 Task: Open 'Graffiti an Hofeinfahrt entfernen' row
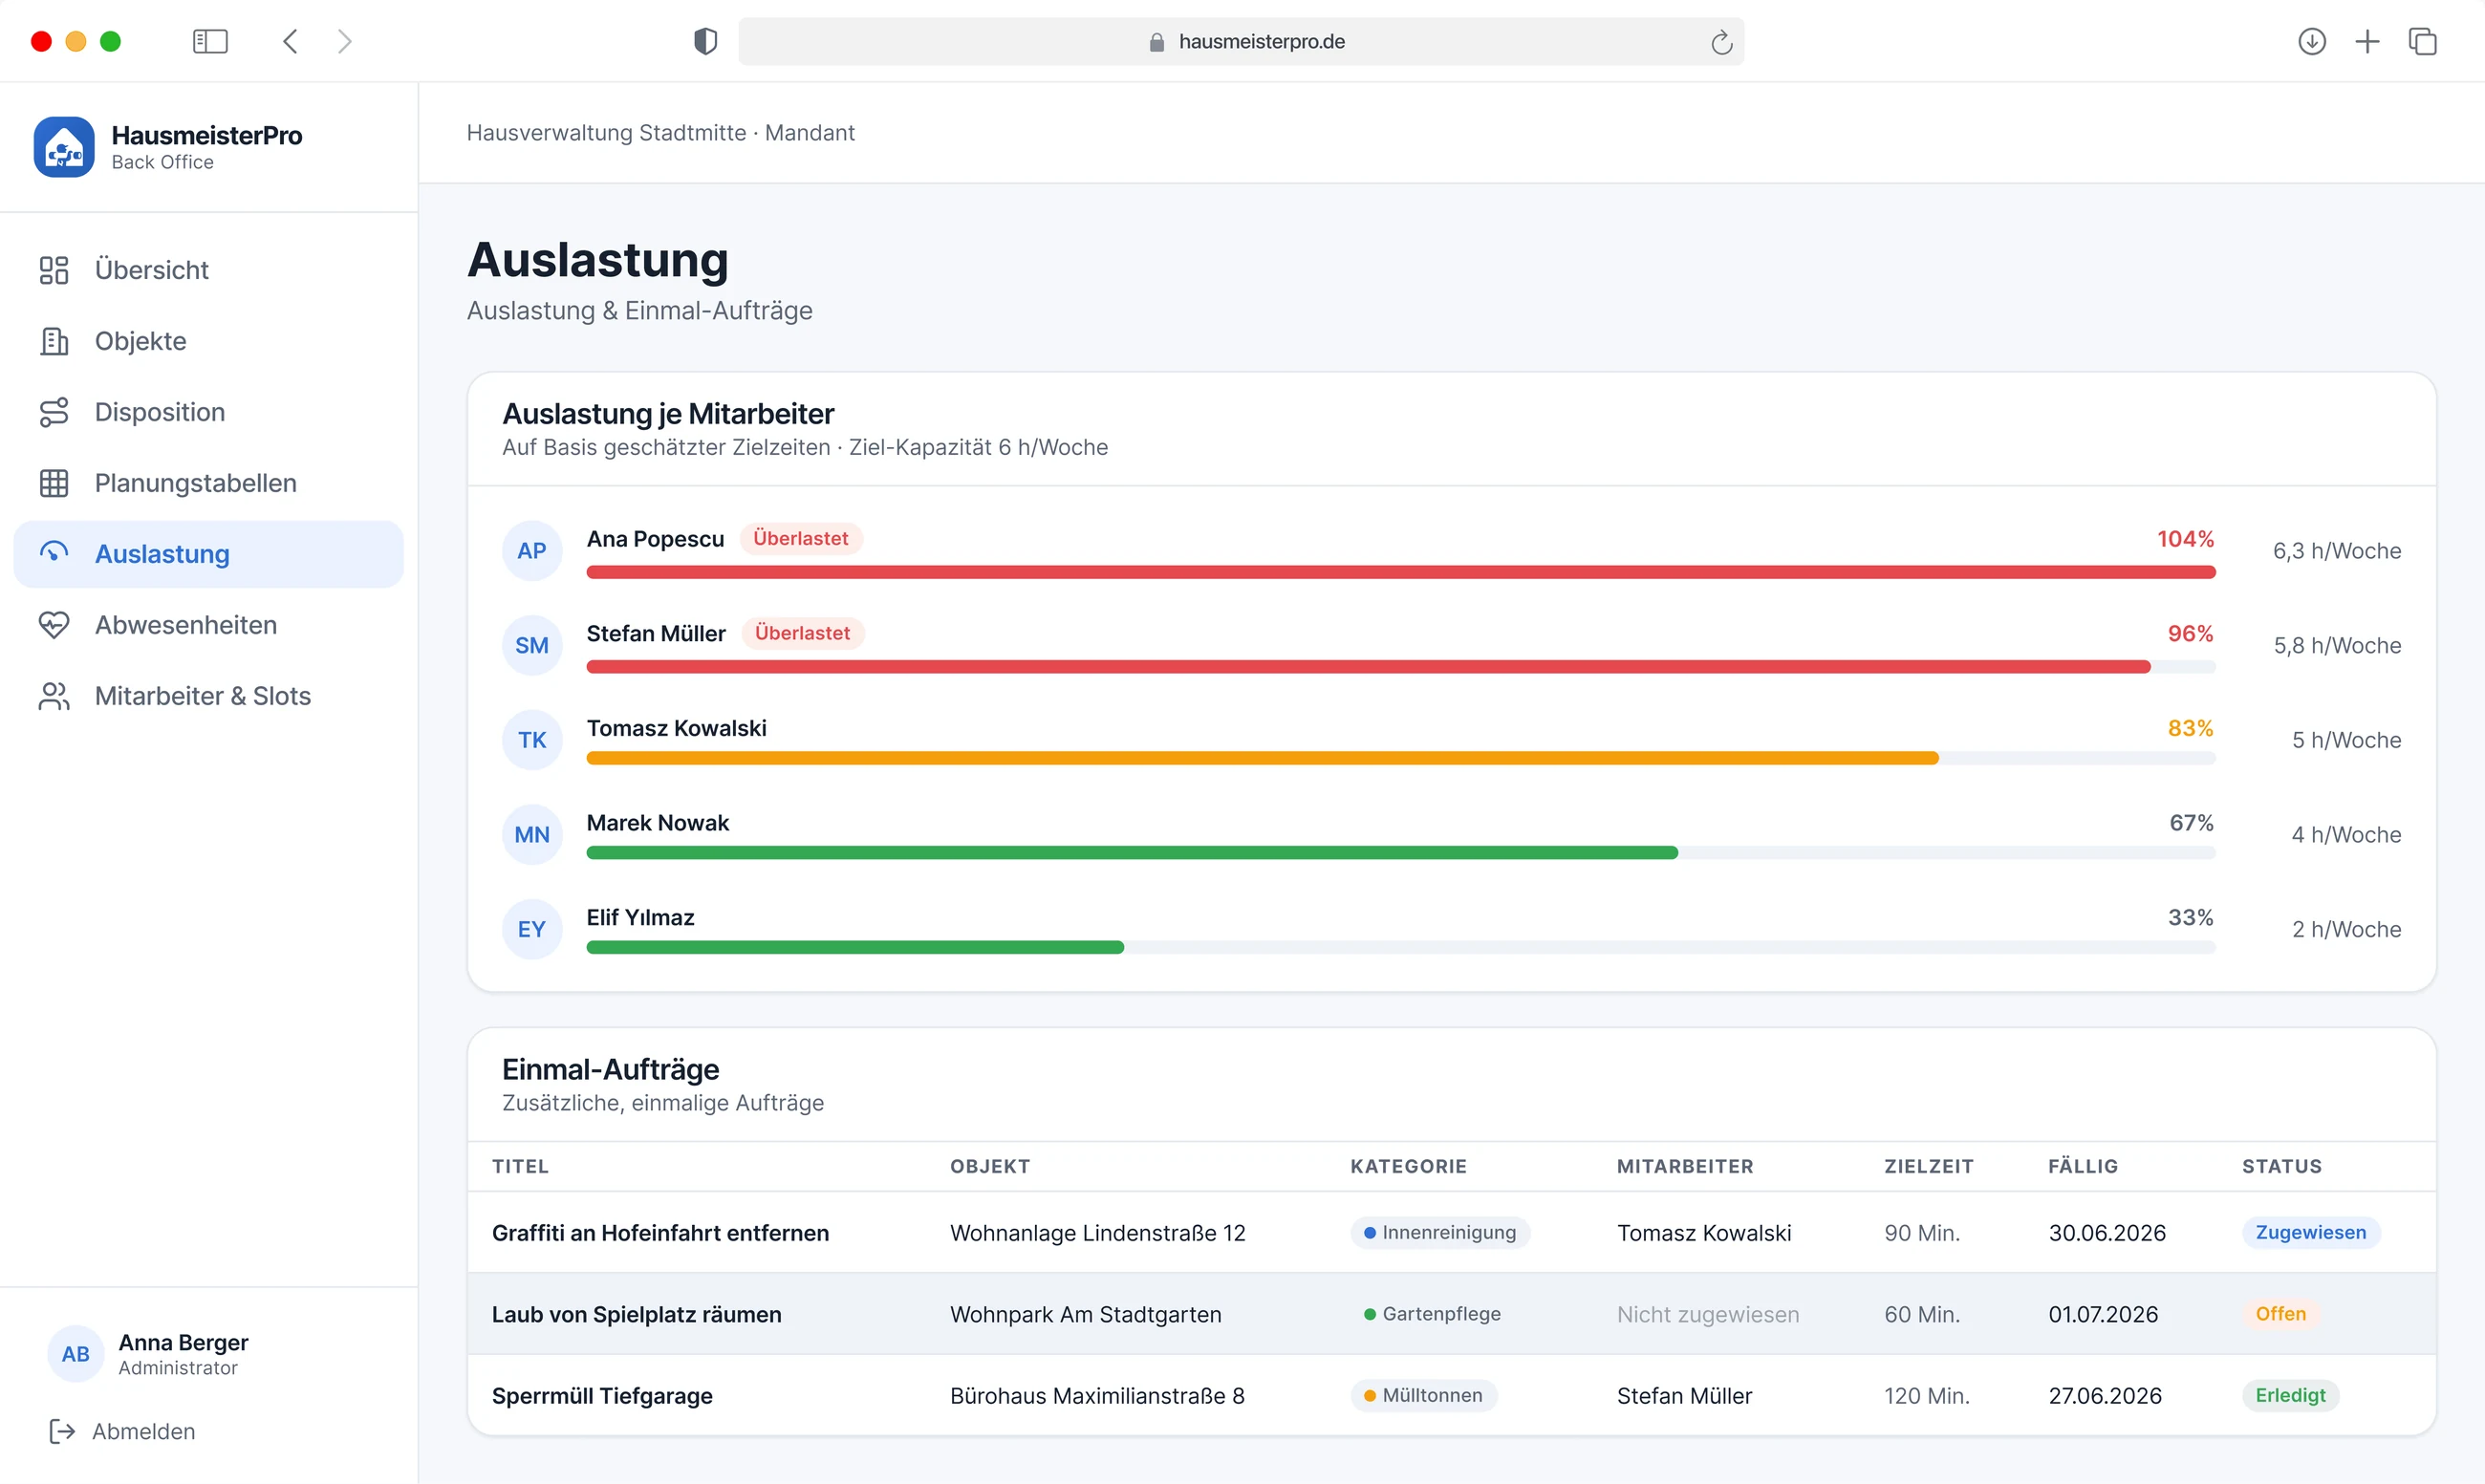(x=1451, y=1232)
